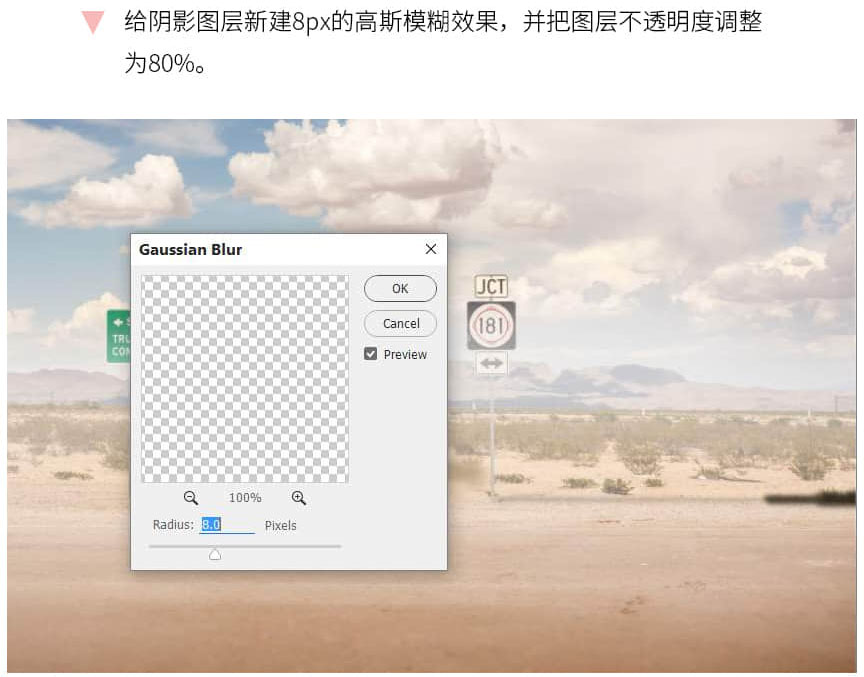Viewport: 864px width, 677px height.
Task: Click the Radius label
Action: point(173,525)
